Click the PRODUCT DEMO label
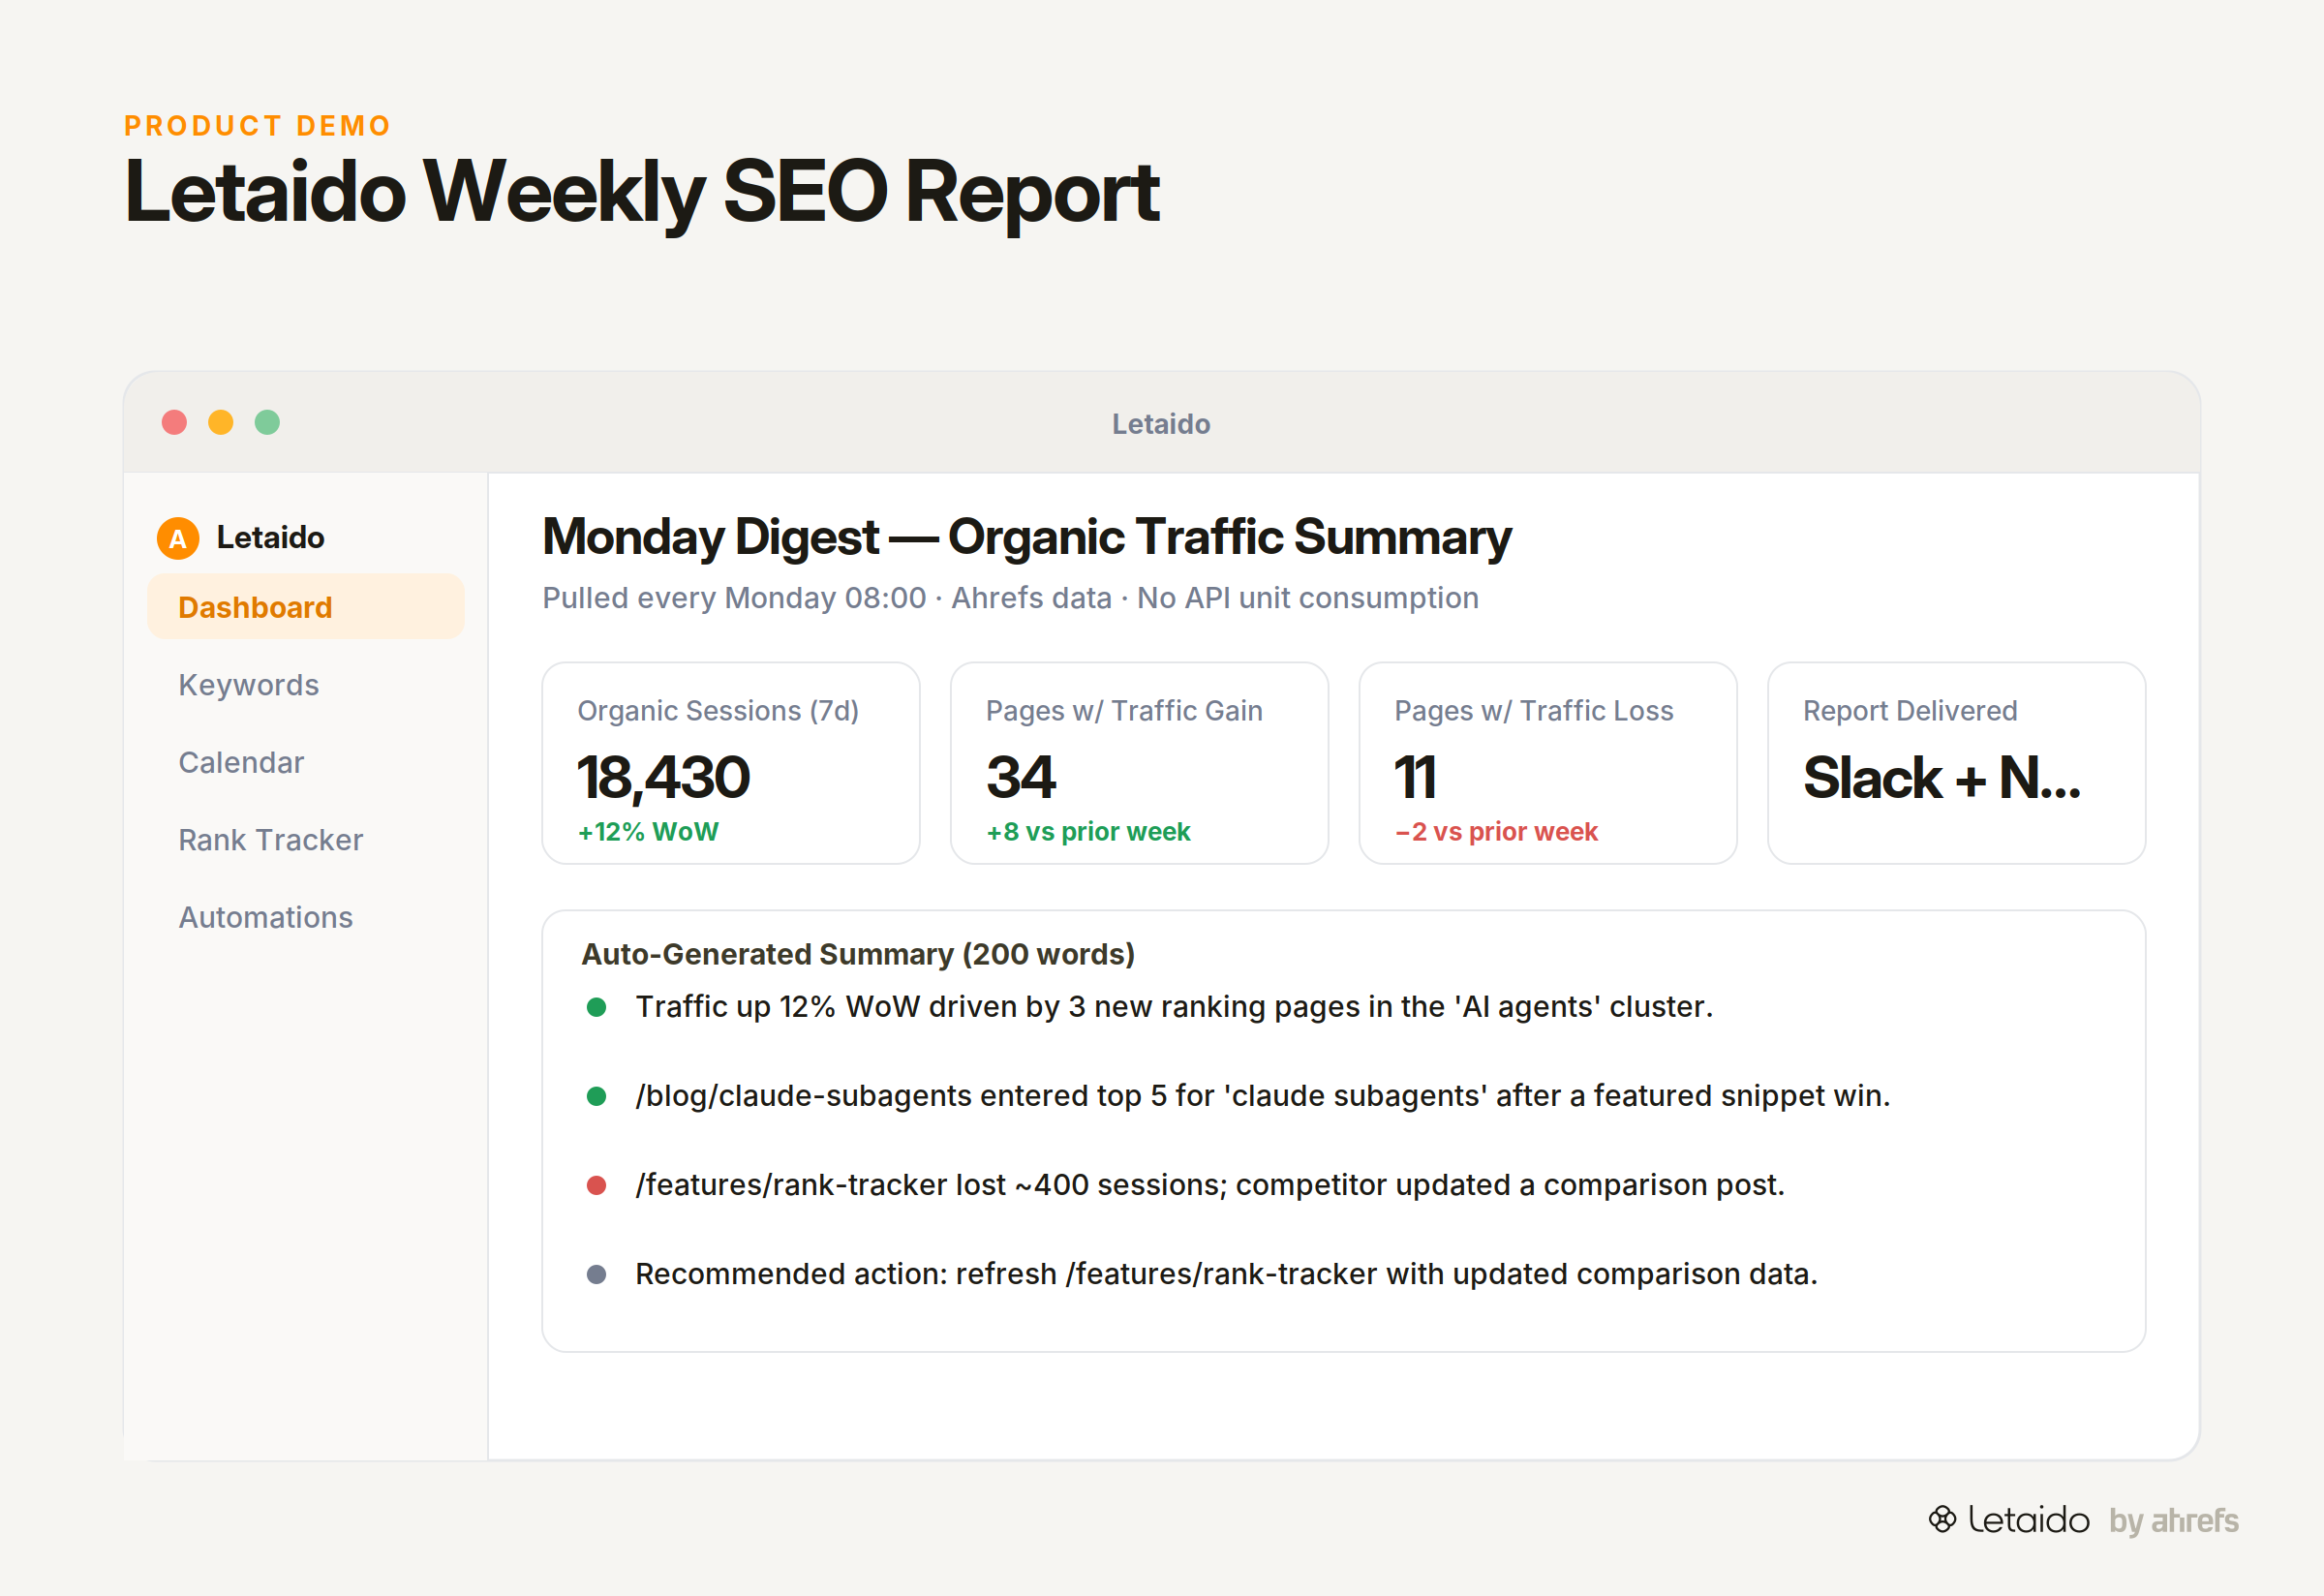Image resolution: width=2324 pixels, height=1596 pixels. tap(257, 126)
